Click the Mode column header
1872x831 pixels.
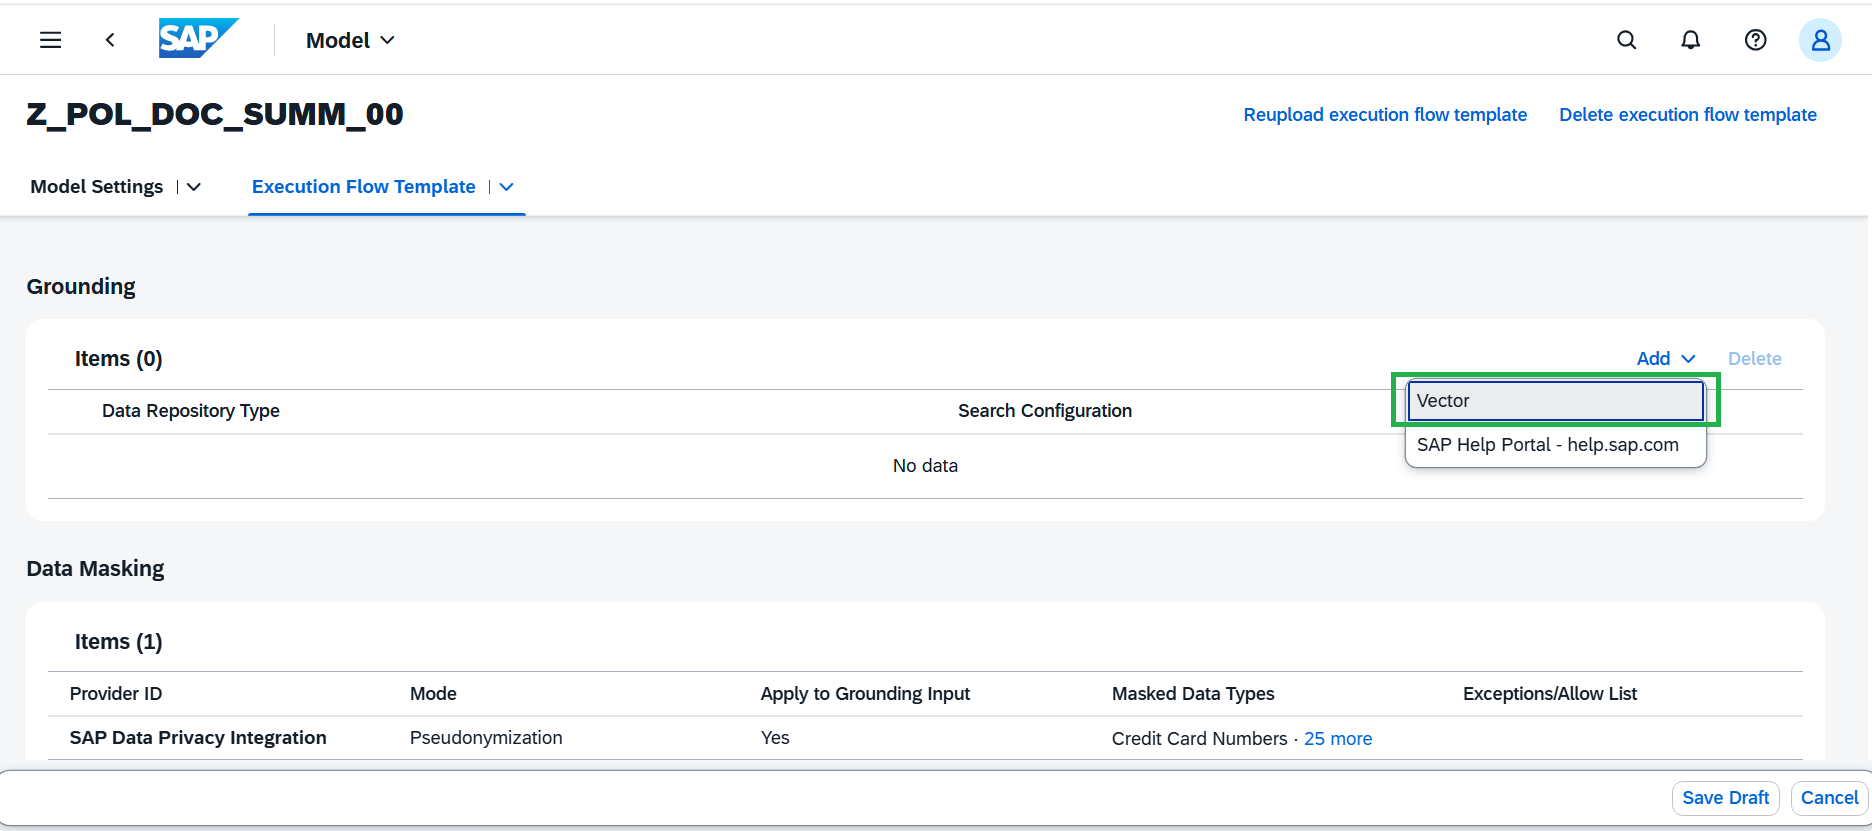pyautogui.click(x=433, y=694)
